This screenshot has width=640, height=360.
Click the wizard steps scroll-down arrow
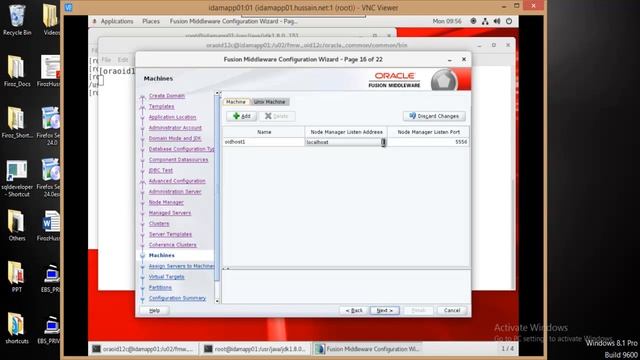(x=217, y=301)
